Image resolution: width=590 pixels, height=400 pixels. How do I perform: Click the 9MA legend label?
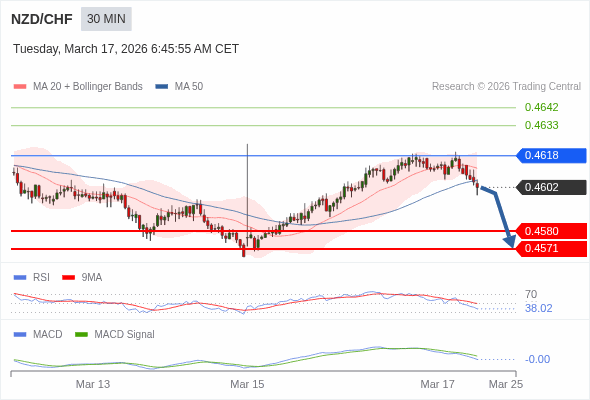pos(92,278)
